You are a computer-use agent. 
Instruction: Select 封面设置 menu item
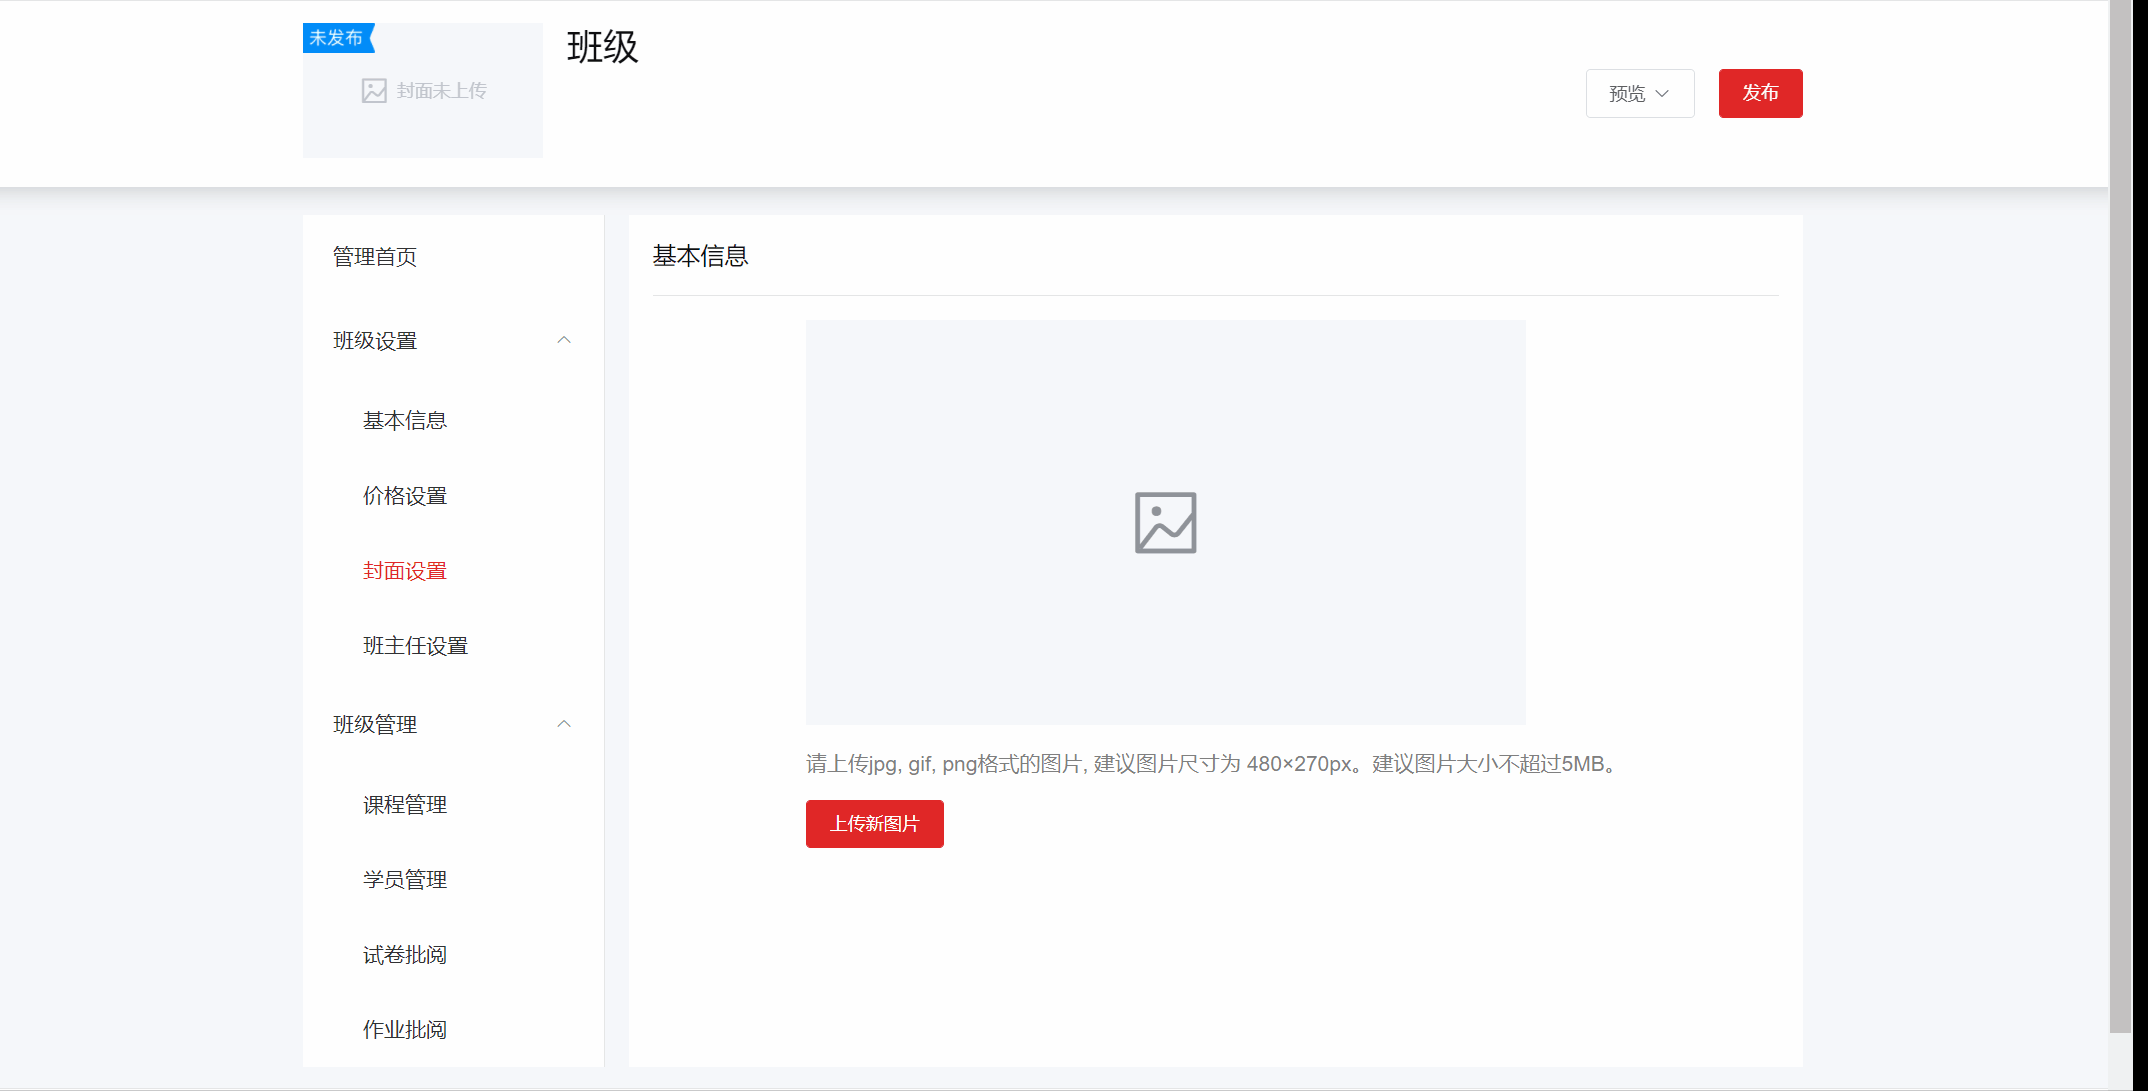(405, 571)
